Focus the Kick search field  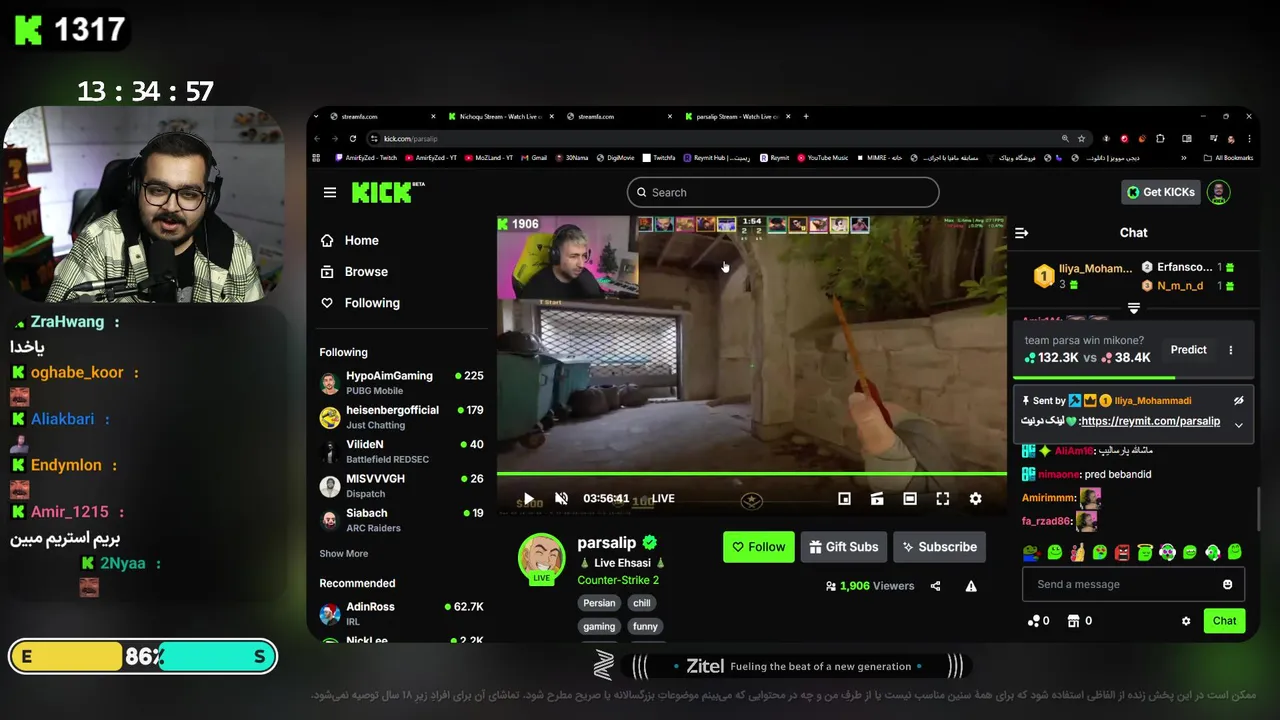point(783,192)
